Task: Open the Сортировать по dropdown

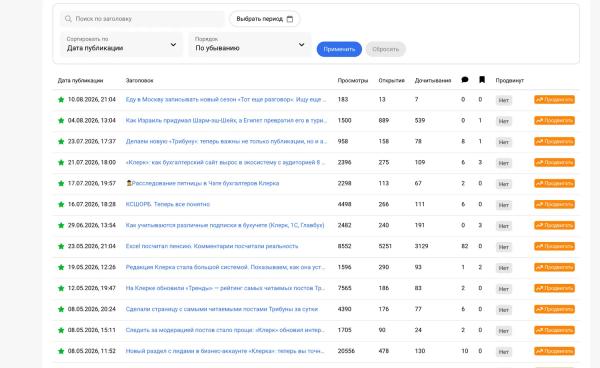Action: [x=121, y=44]
